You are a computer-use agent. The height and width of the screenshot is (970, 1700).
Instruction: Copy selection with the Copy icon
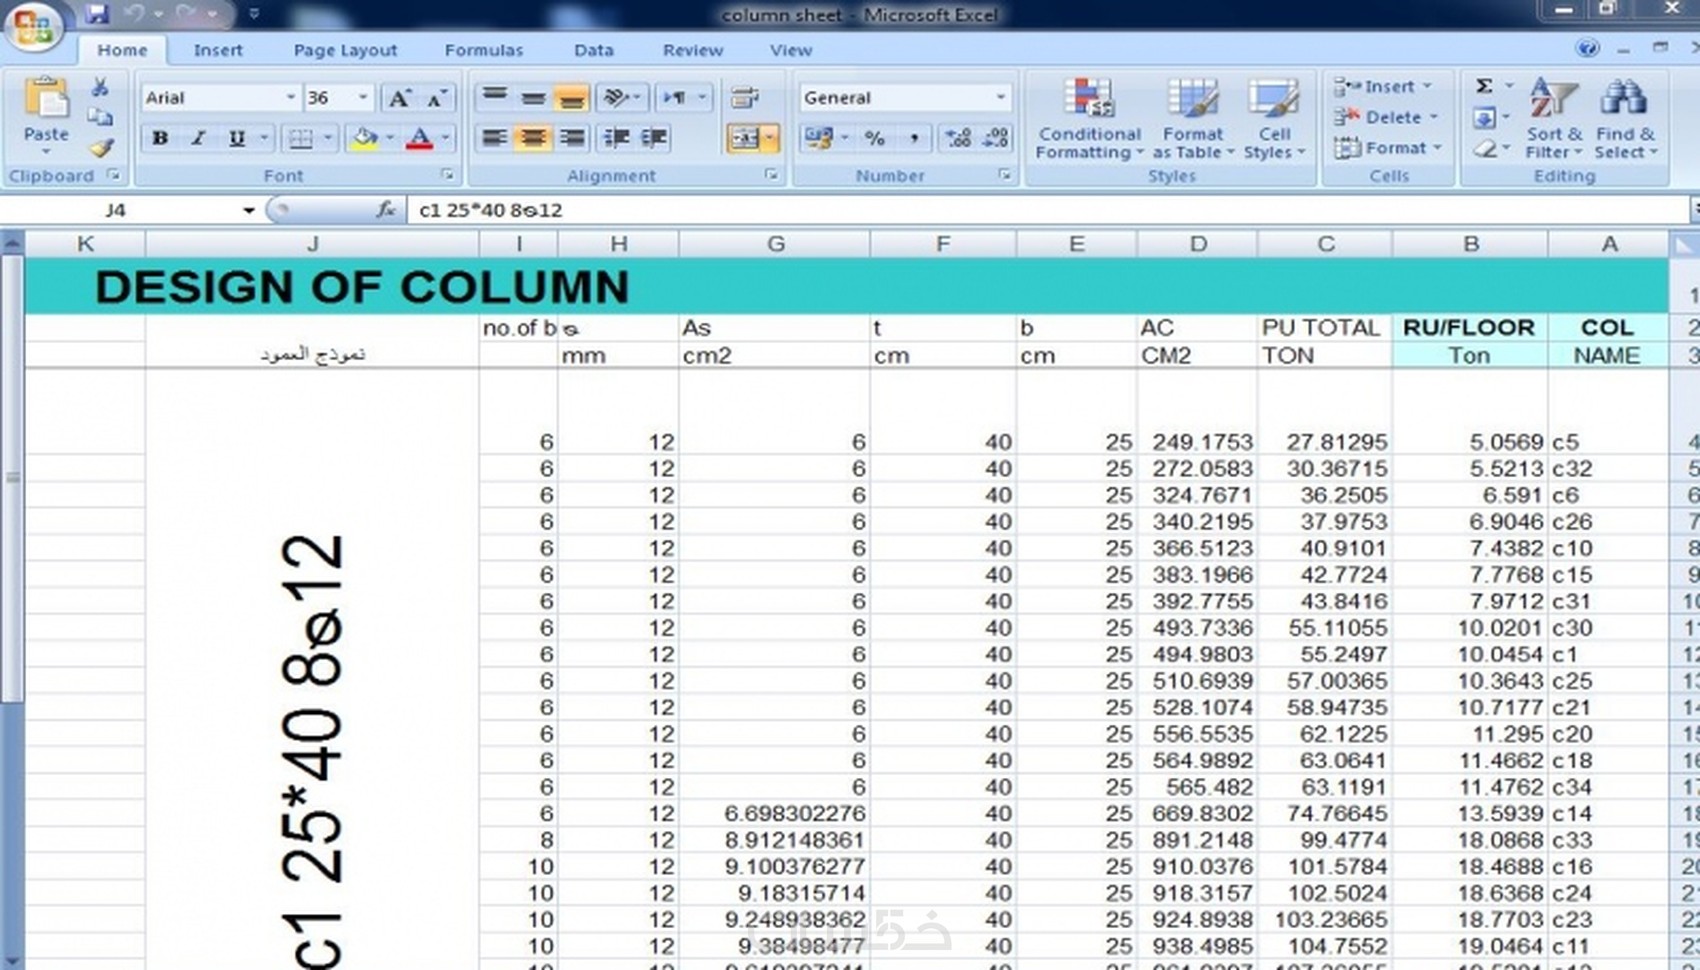[100, 118]
